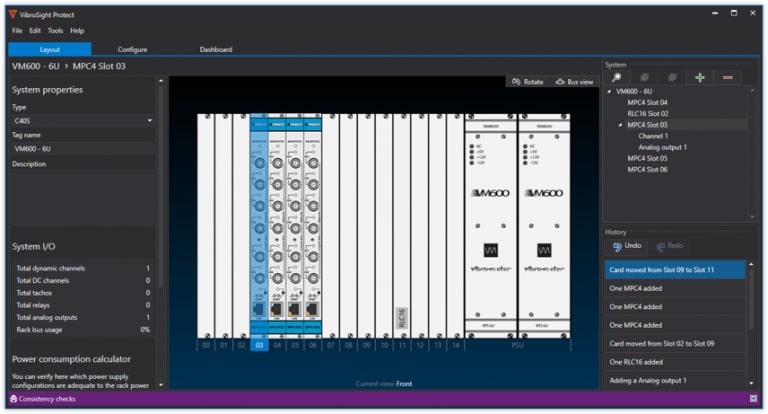768x414 pixels.
Task: Select Channel 1 in the System tree
Action: 653,136
